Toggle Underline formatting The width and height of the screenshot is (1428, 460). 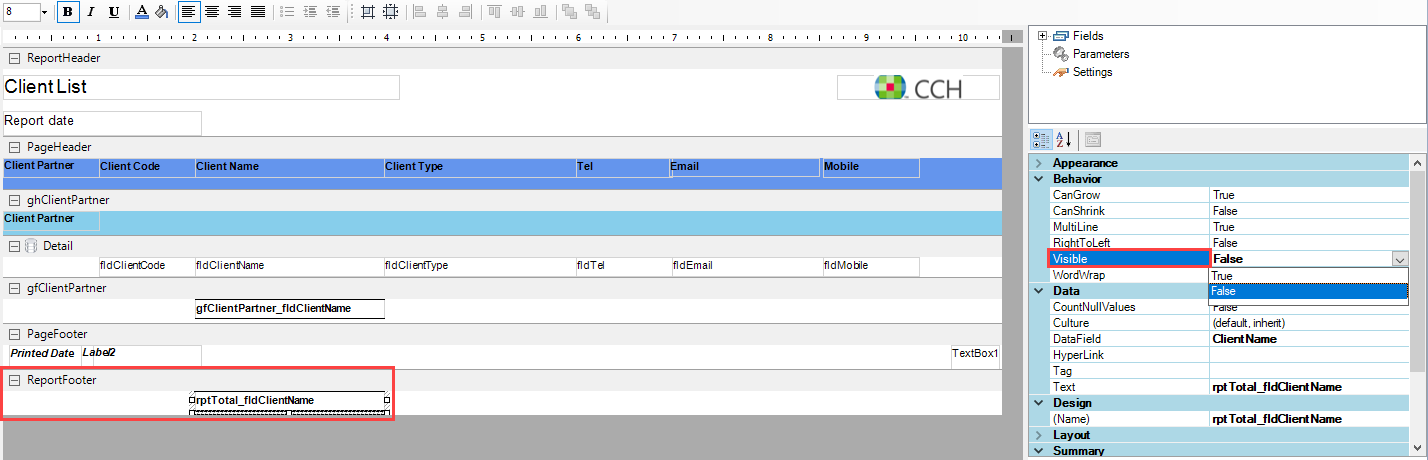pyautogui.click(x=113, y=12)
